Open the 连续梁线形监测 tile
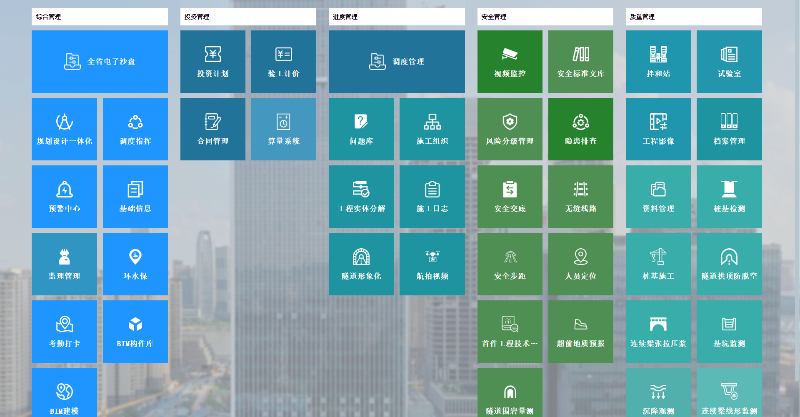Screen dimensions: 800x417 coord(729,393)
